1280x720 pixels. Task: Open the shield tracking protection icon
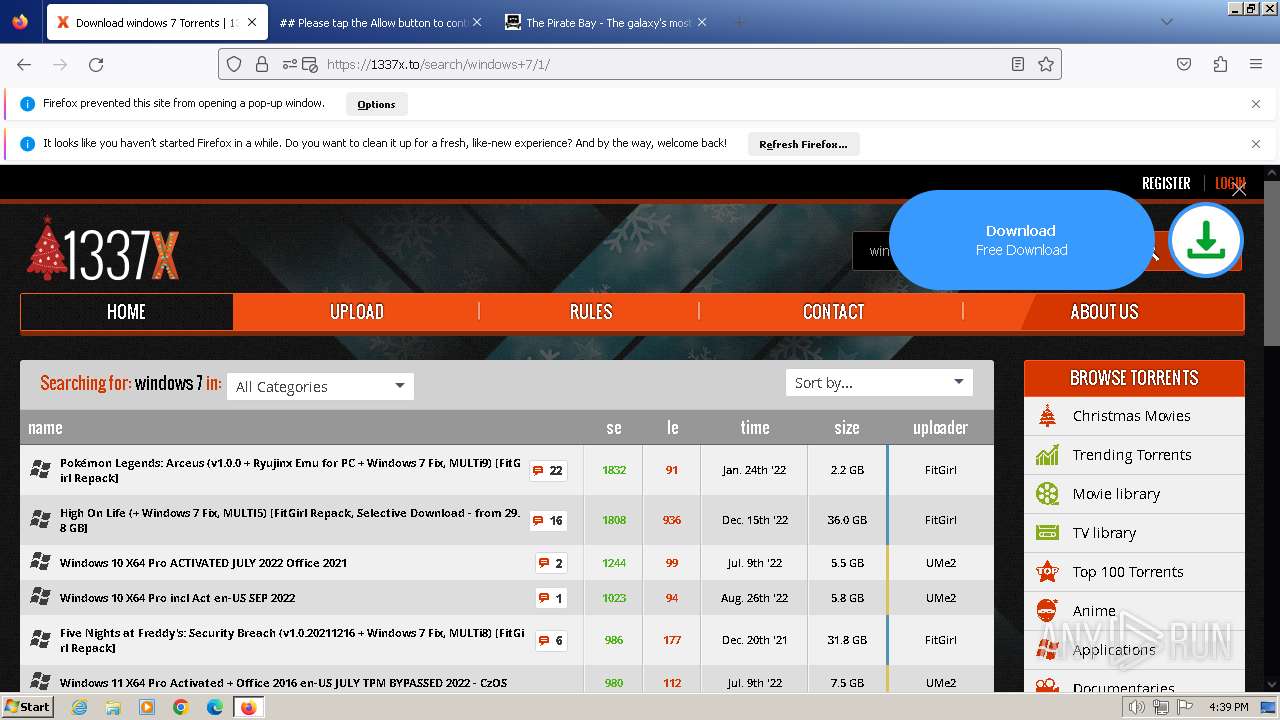click(234, 64)
